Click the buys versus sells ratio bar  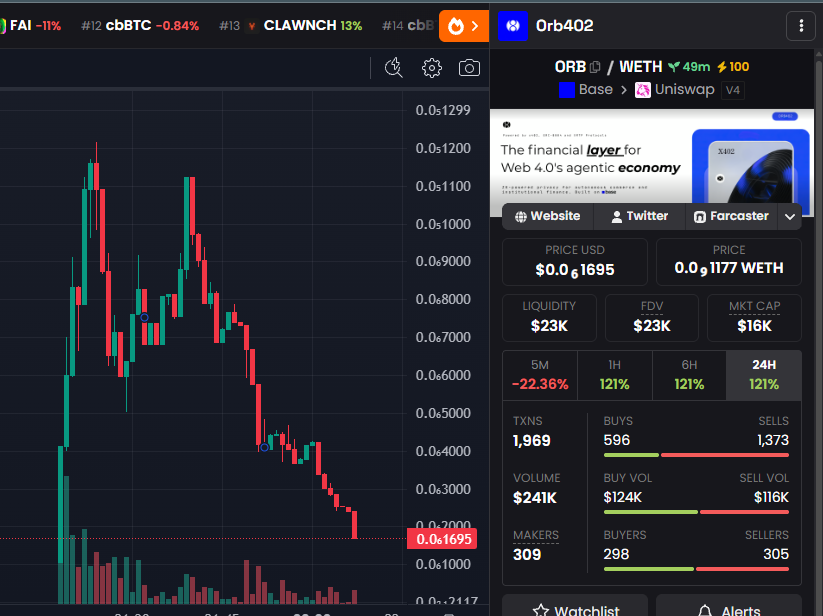696,455
